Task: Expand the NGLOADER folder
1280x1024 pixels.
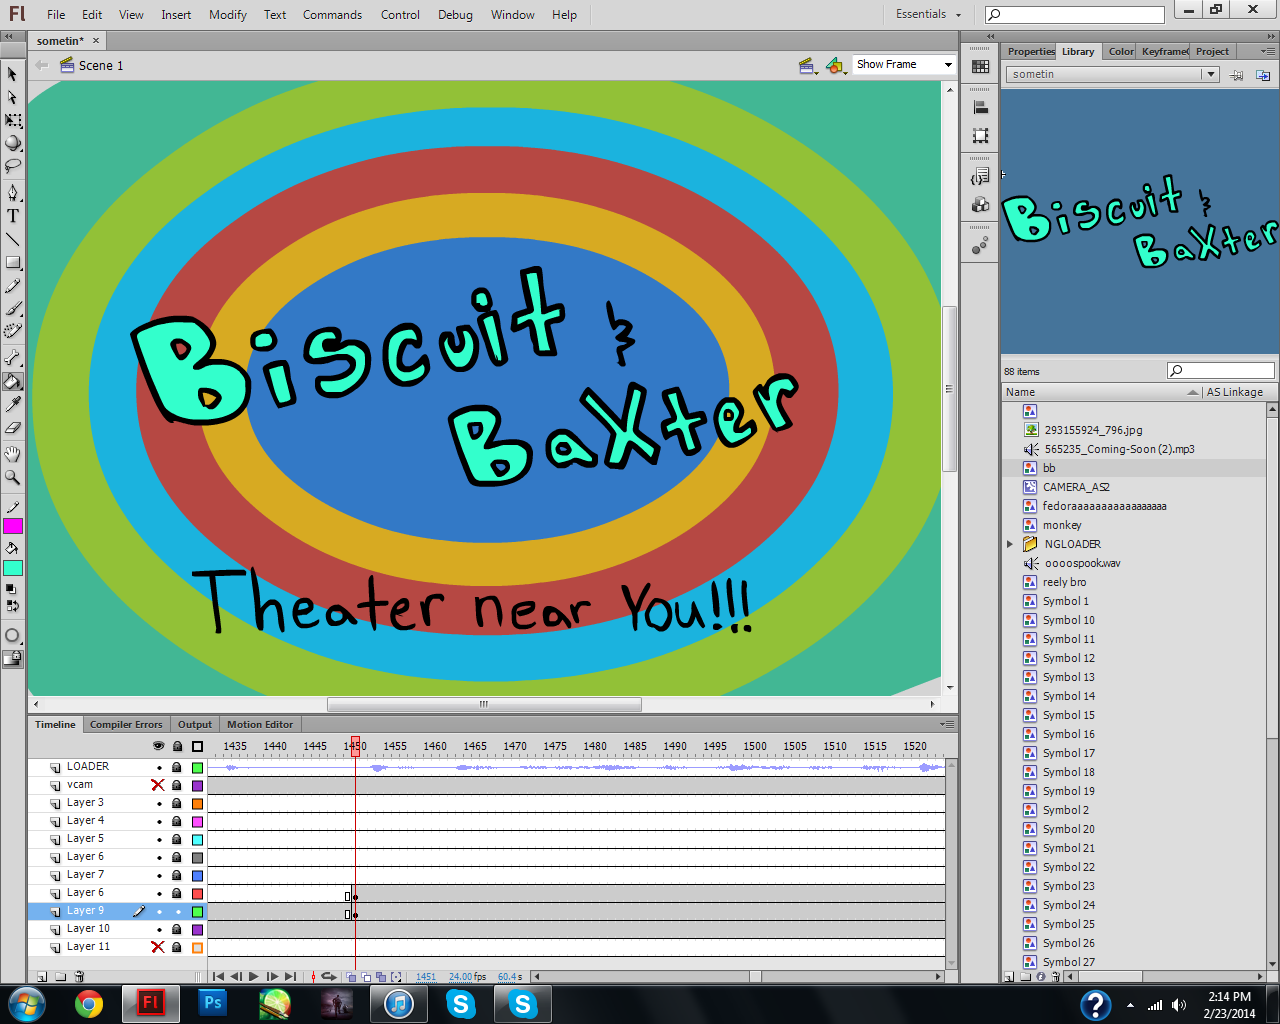Action: (1010, 544)
